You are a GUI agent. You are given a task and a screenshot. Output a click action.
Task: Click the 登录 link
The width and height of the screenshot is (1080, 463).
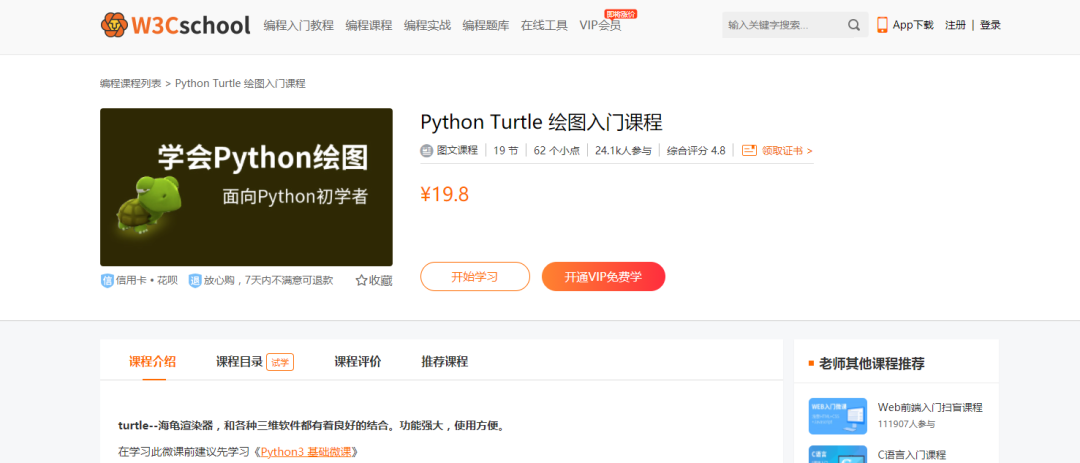click(990, 25)
